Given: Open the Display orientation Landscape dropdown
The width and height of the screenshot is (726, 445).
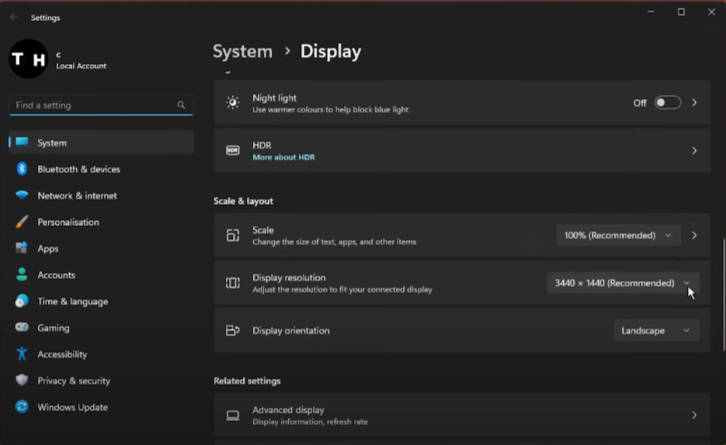Looking at the screenshot, I should (x=655, y=330).
